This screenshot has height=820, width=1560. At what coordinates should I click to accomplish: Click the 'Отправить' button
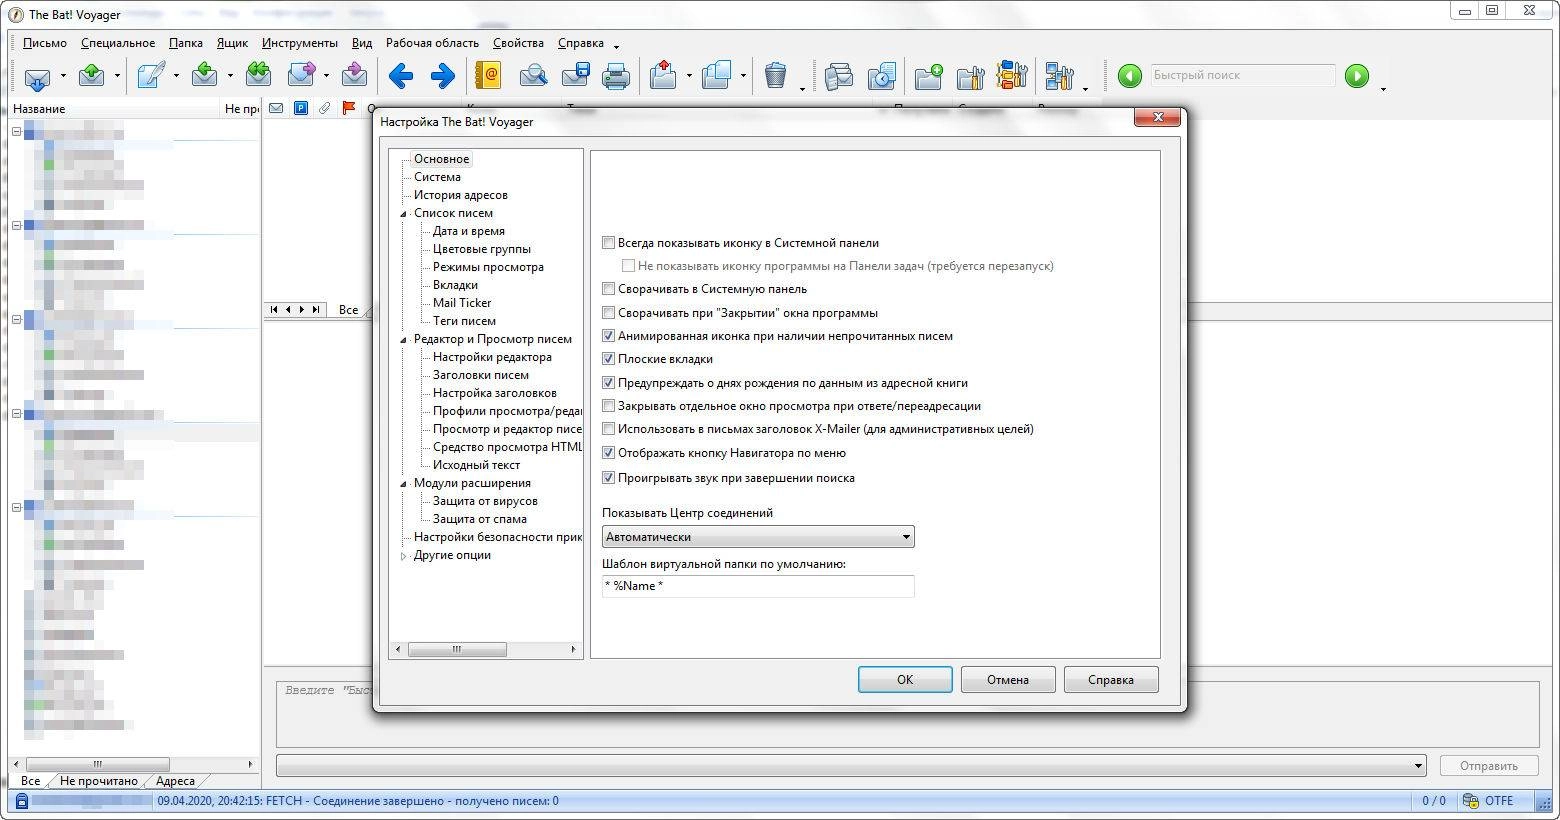(x=1489, y=766)
